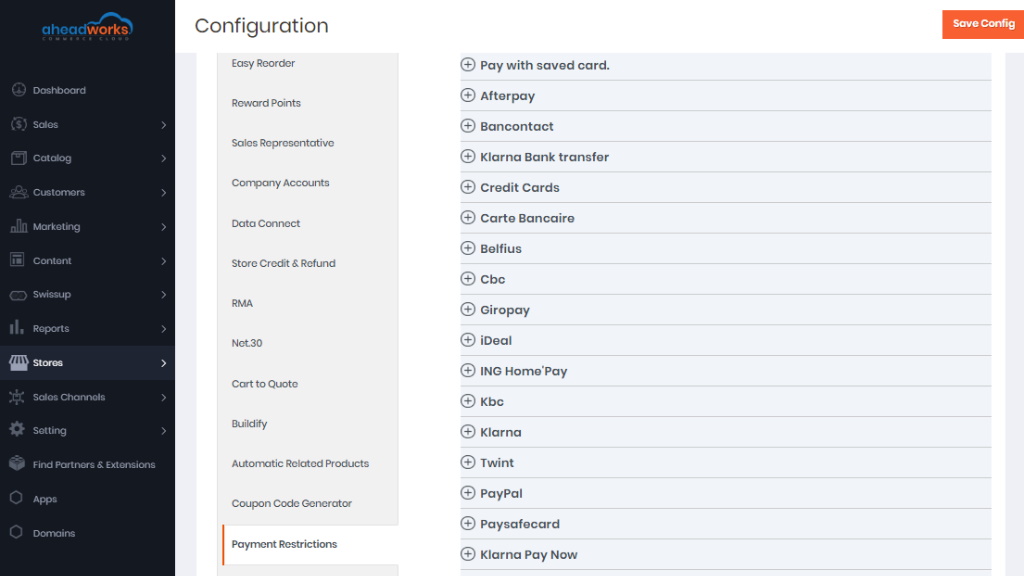Expand the Klarna Bank transfer section
This screenshot has width=1024, height=576.
(726, 157)
